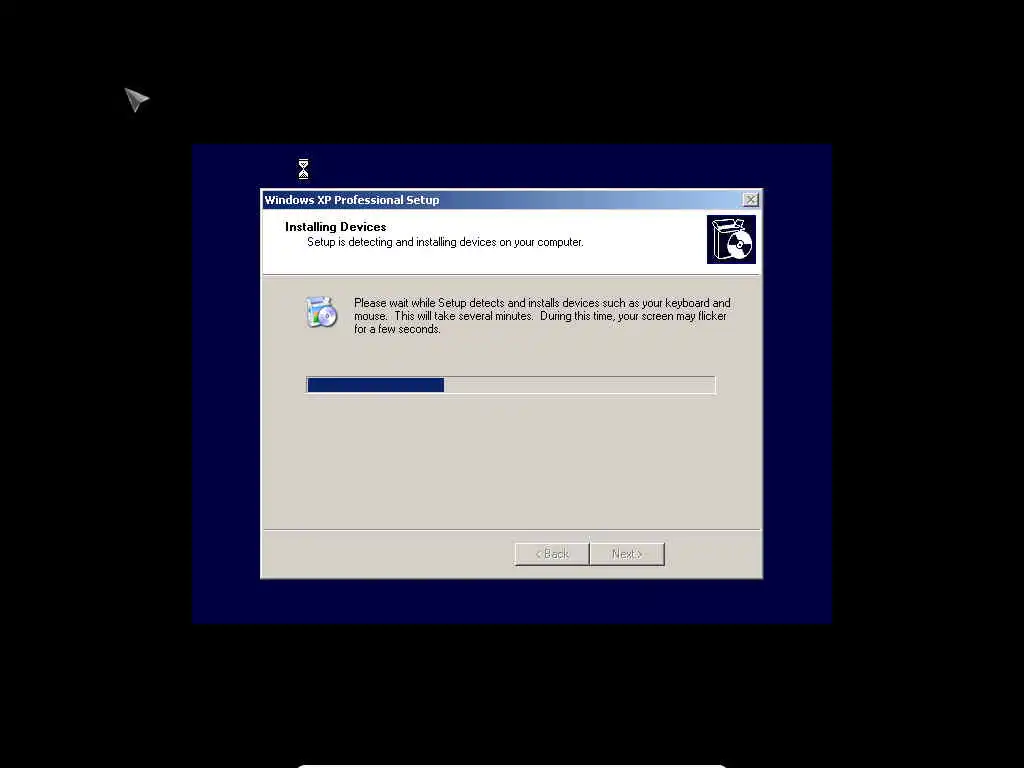Click the 'Please wait while Setup detects' paragraph
This screenshot has height=768, width=1024.
pyautogui.click(x=542, y=316)
